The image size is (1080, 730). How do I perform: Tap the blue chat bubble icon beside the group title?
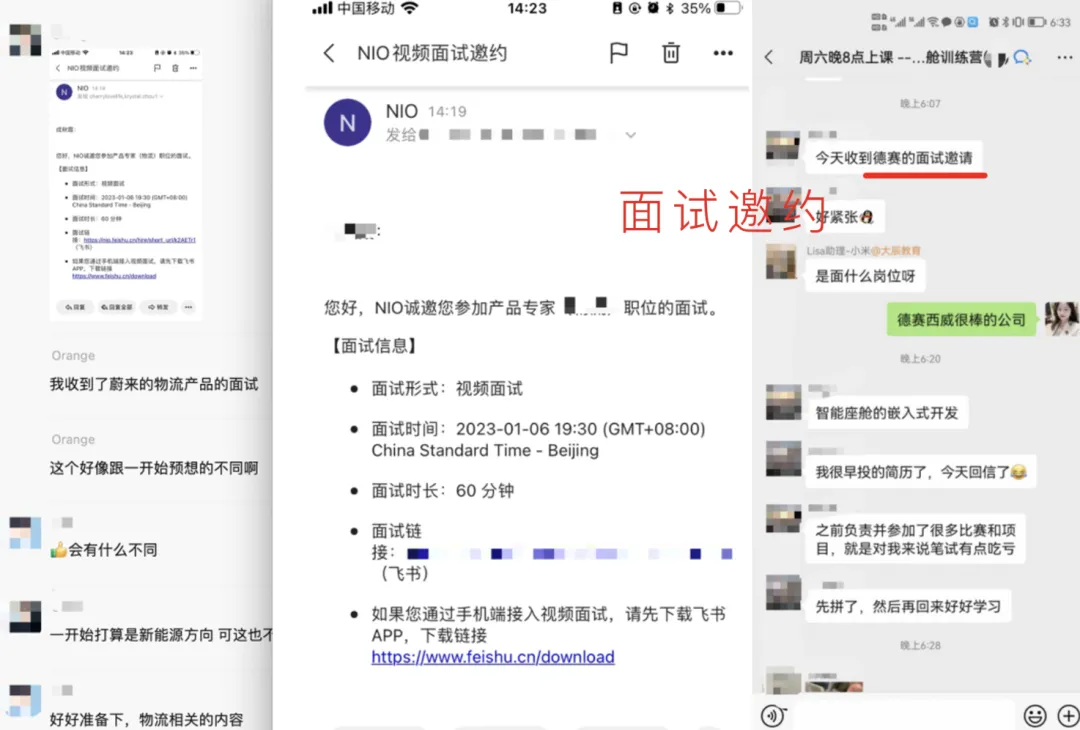pyautogui.click(x=1021, y=57)
